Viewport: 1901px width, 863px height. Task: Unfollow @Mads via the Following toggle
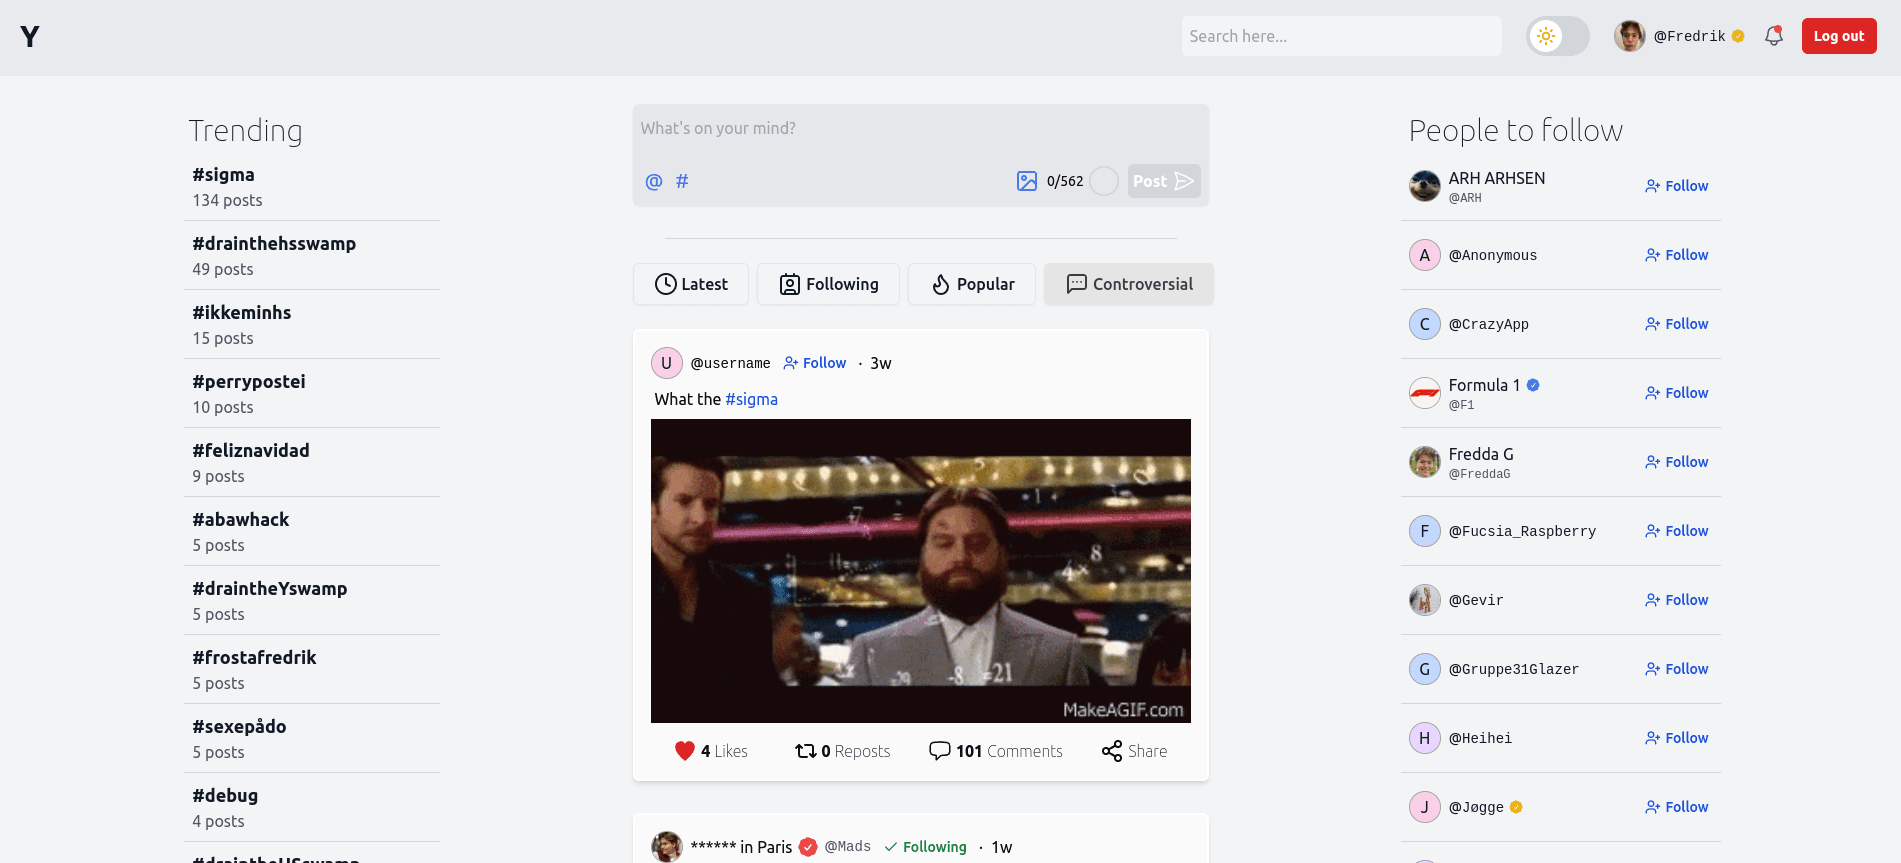point(925,847)
